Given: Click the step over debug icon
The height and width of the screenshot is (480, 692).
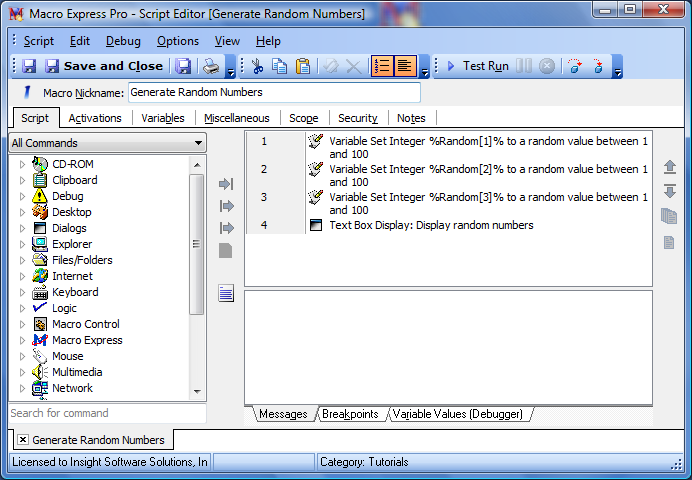Looking at the screenshot, I should [x=575, y=66].
